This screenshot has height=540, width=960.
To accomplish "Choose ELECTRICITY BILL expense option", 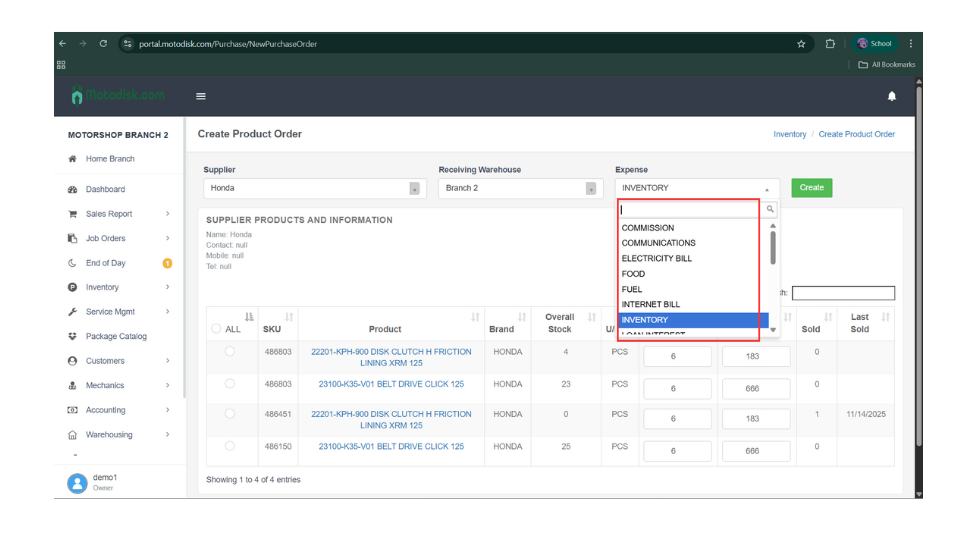I will [x=656, y=258].
